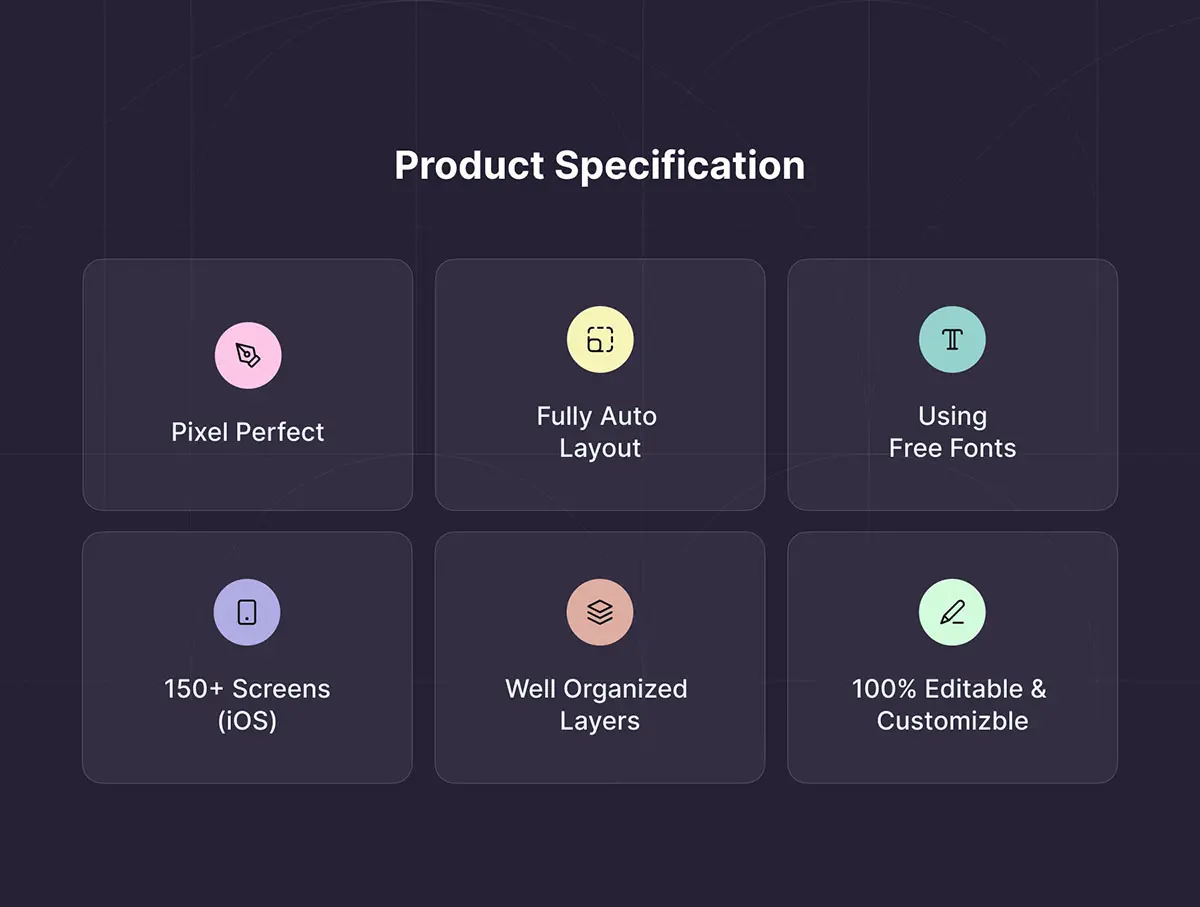Click the auto layout frame icon
Viewport: 1200px width, 907px height.
(600, 340)
